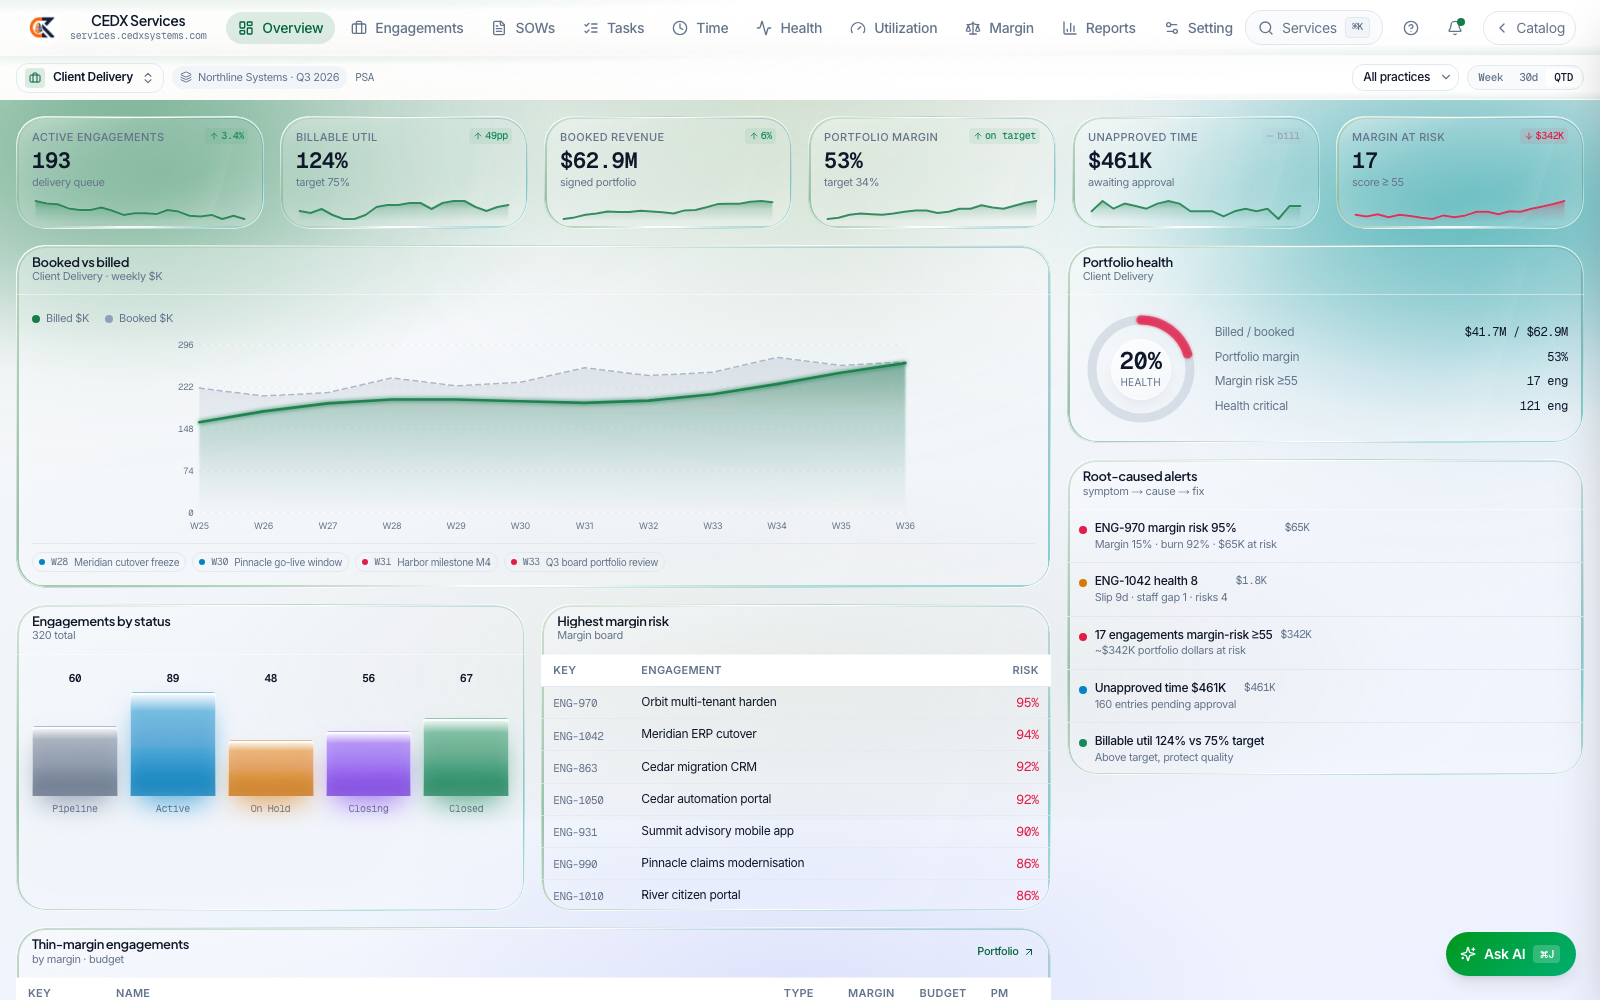
Task: Click the Portfolio arrow icon in Thin-margin engagements
Action: 1029,952
